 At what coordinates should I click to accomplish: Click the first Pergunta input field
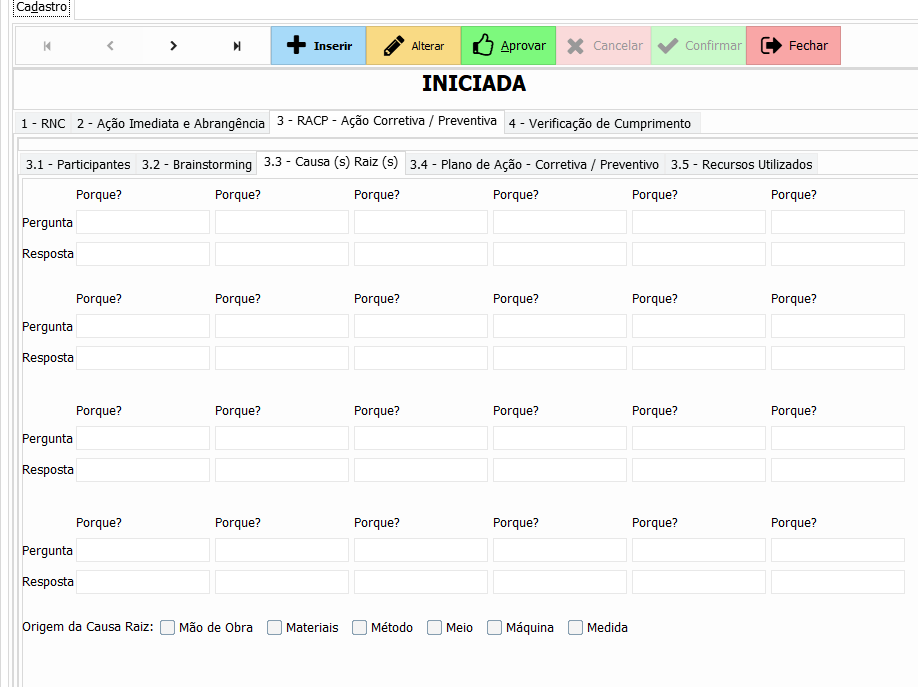143,222
